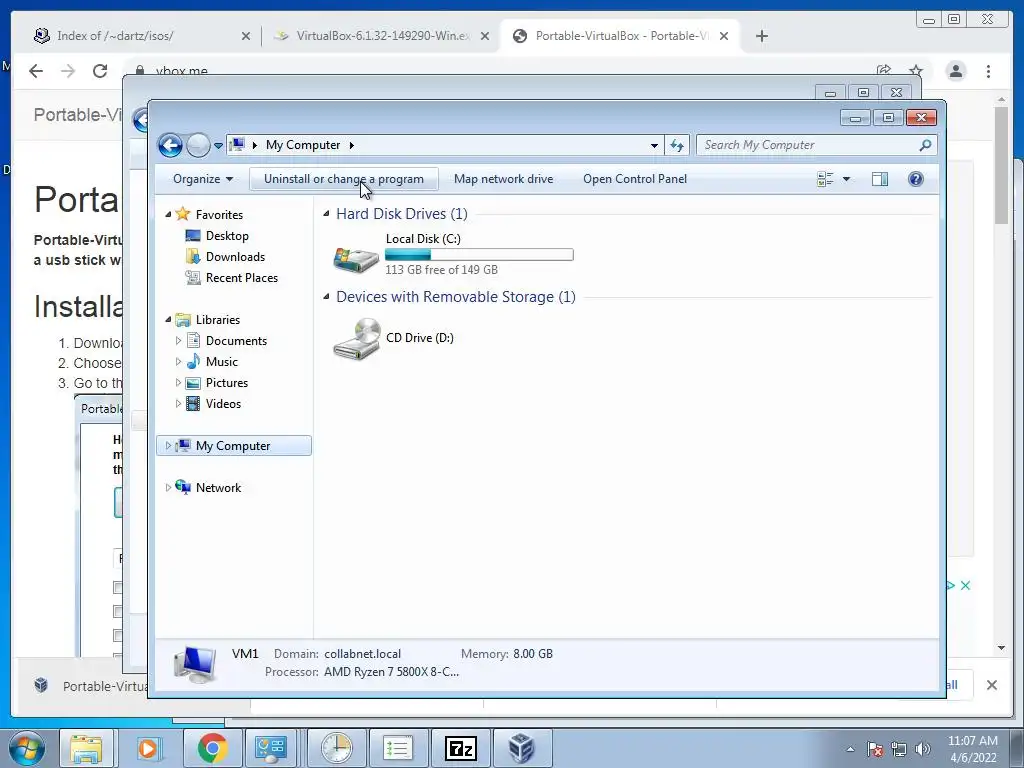
Task: Switch to Portable-VirtualBox browser tab
Action: (x=620, y=36)
